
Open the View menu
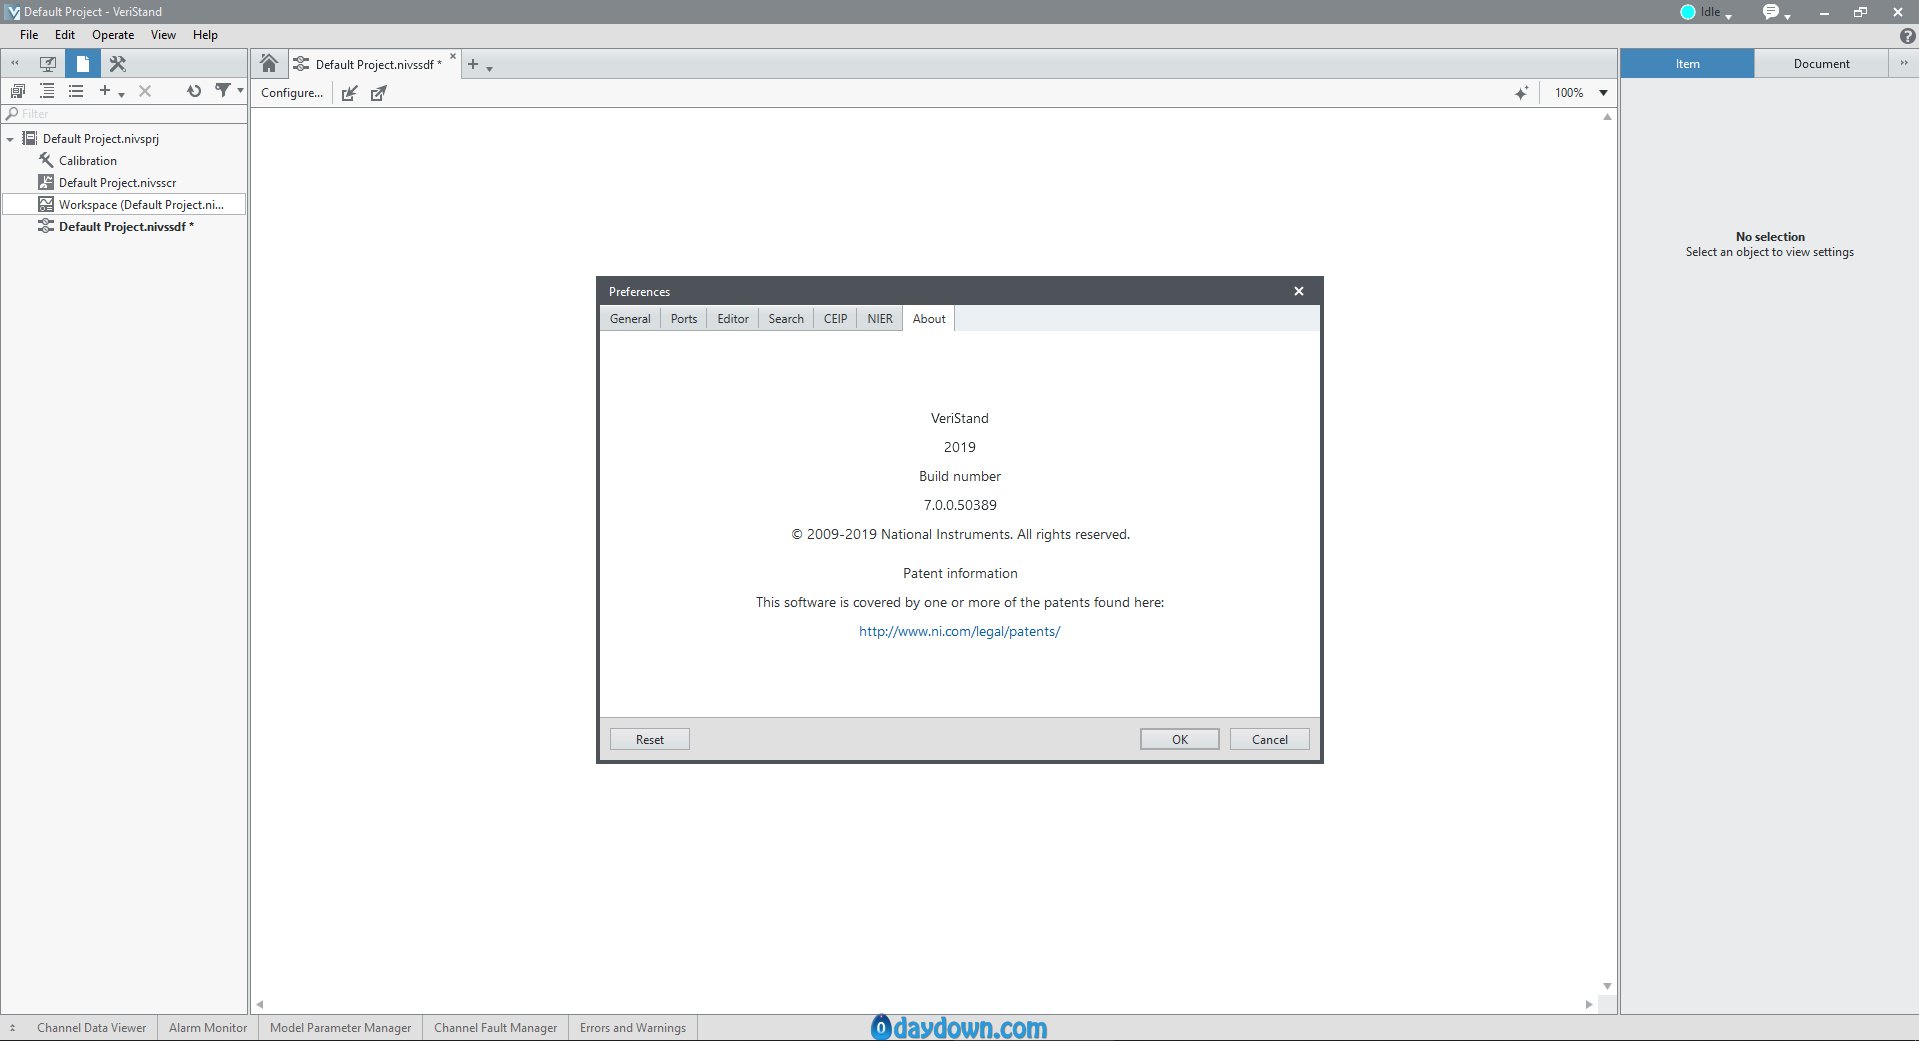163,35
